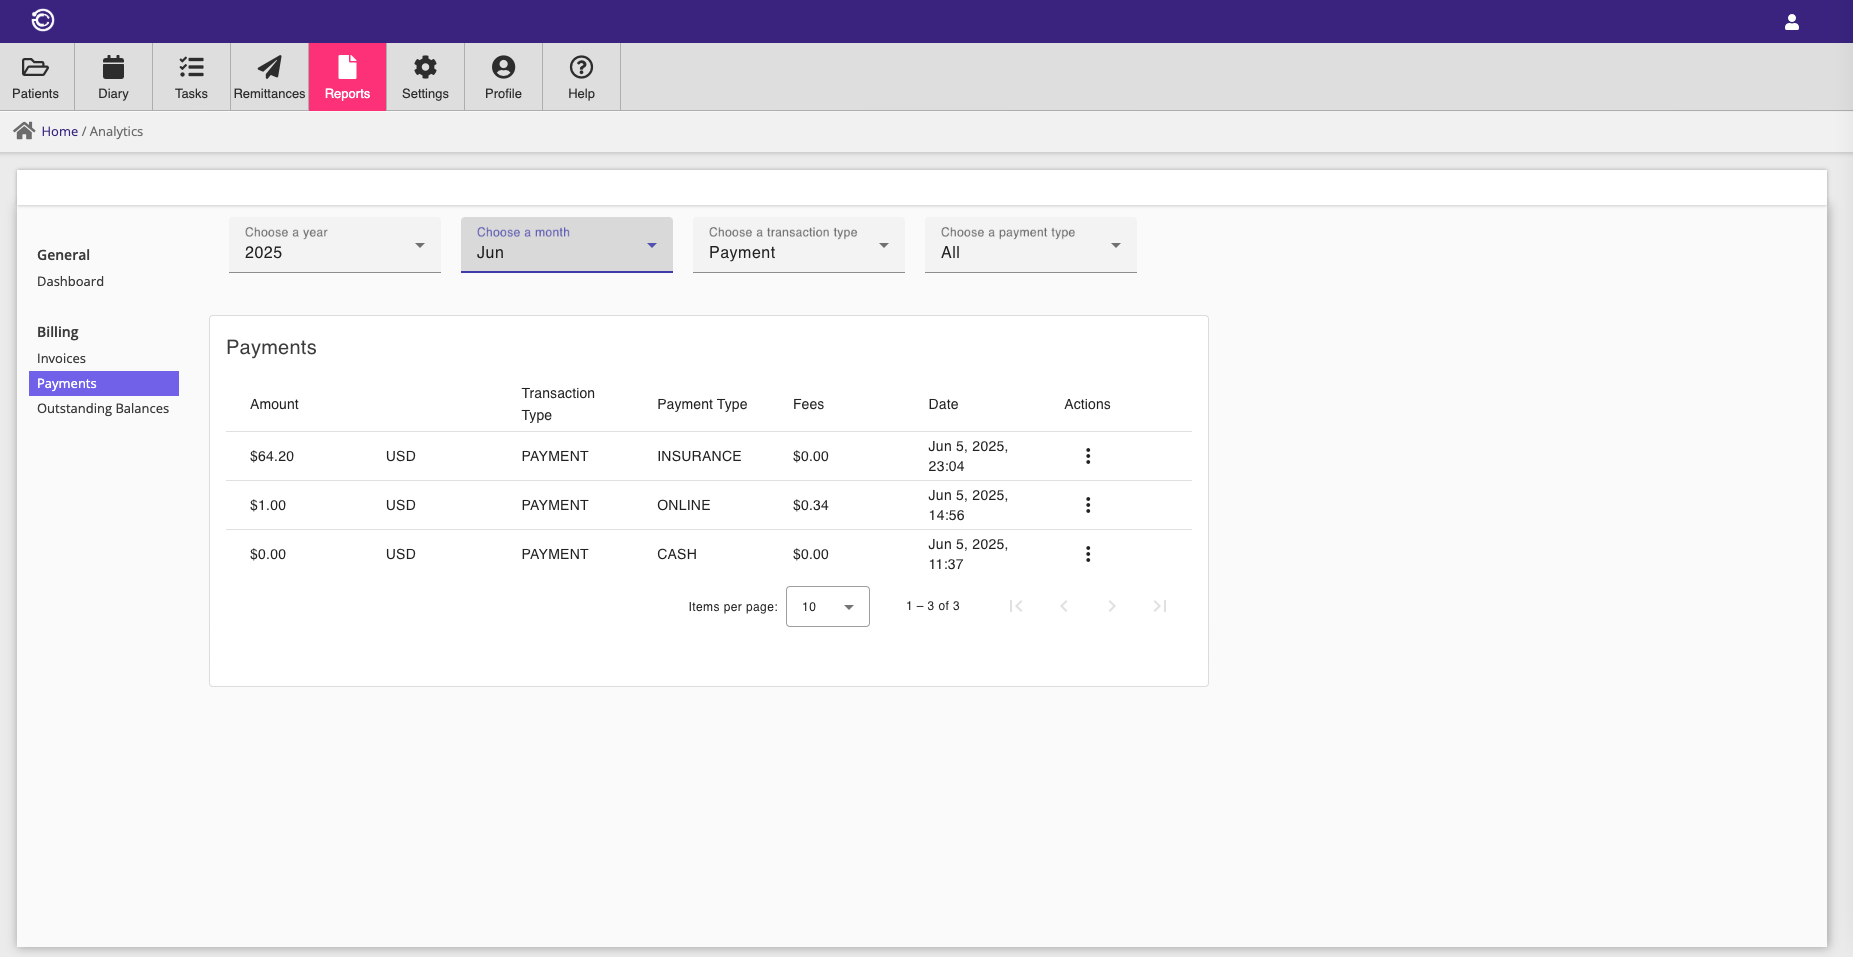This screenshot has width=1853, height=957.
Task: Open actions menu for $0.00 cash payment
Action: (x=1087, y=554)
